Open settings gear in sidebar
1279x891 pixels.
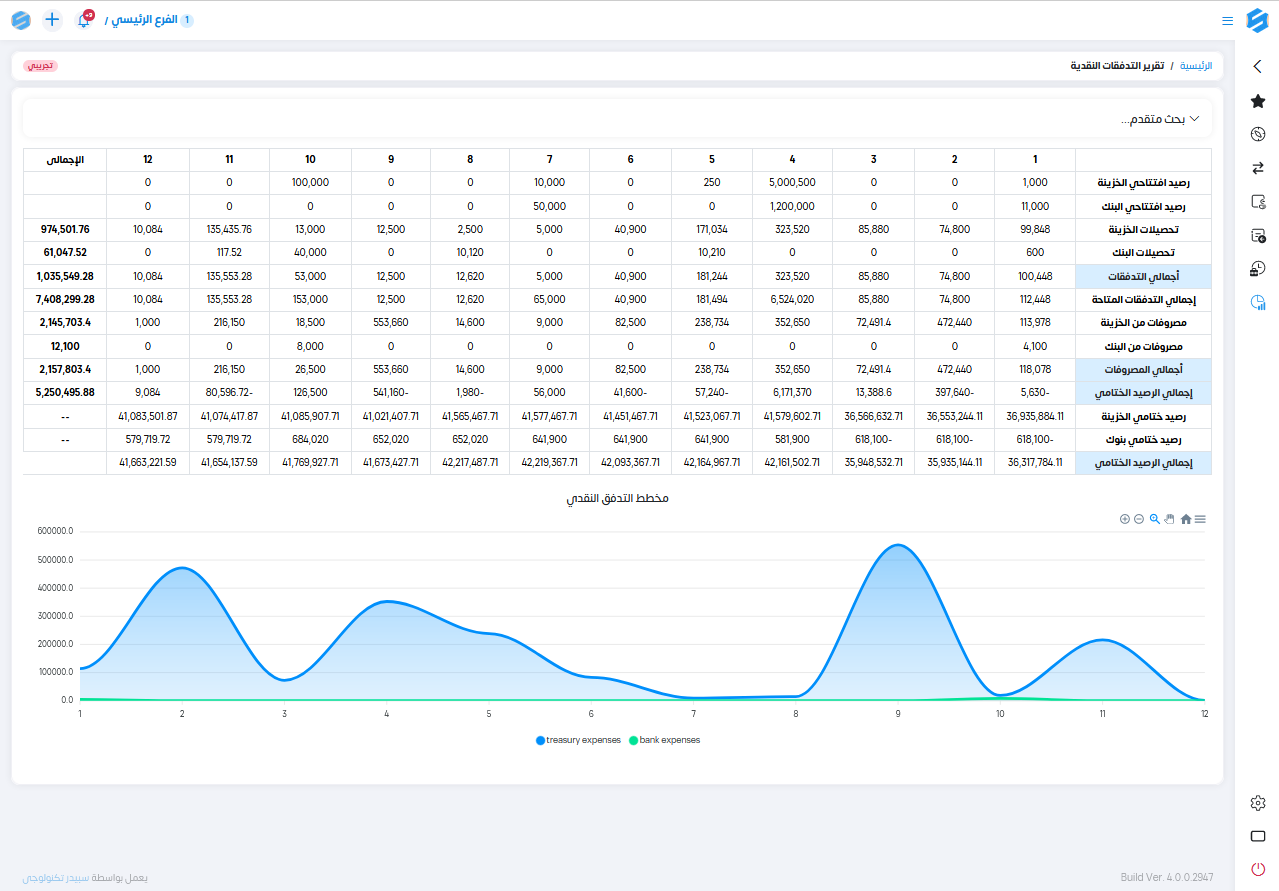pyautogui.click(x=1258, y=803)
